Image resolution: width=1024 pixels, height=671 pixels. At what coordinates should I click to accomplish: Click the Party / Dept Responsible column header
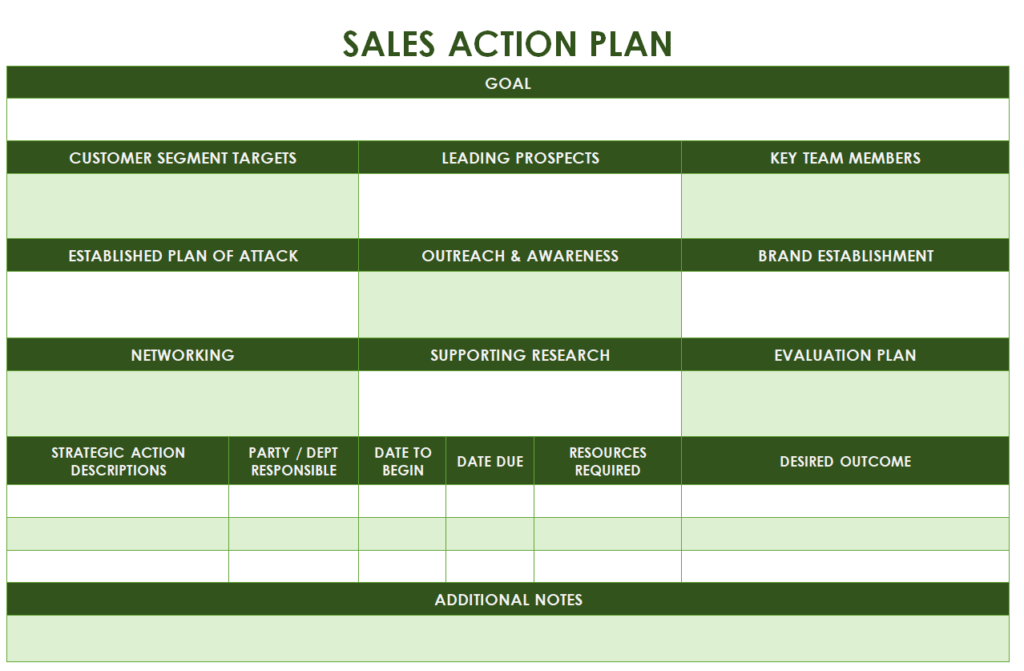(x=293, y=461)
